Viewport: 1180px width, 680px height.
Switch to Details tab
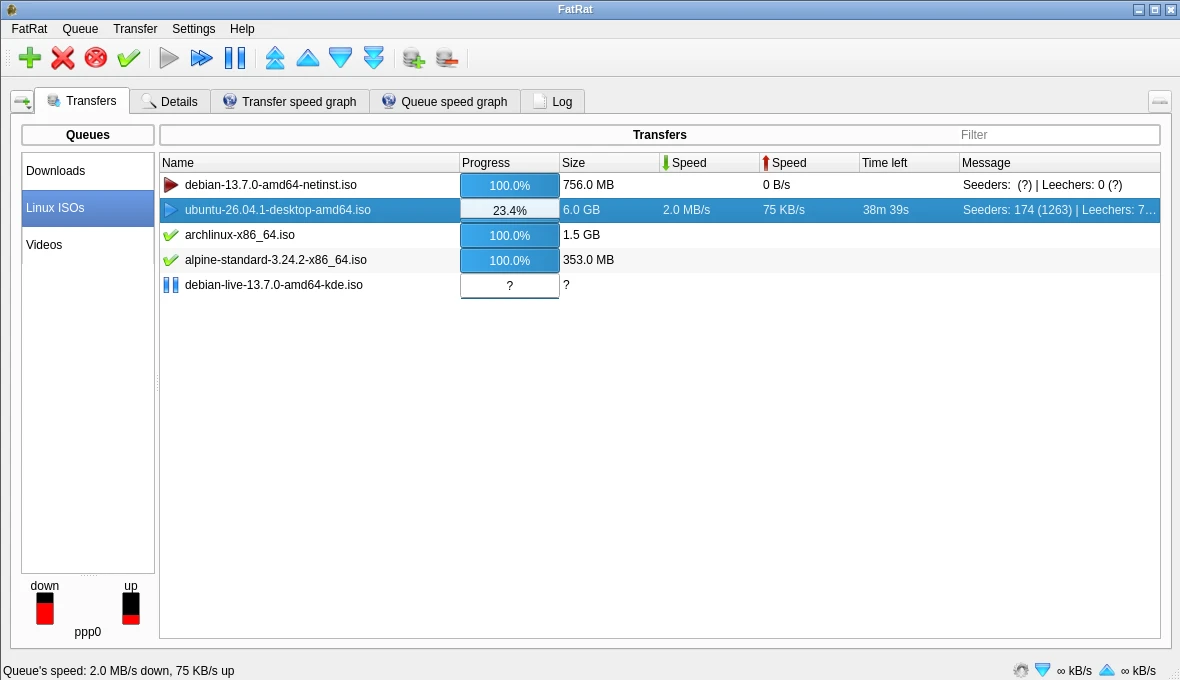click(170, 102)
